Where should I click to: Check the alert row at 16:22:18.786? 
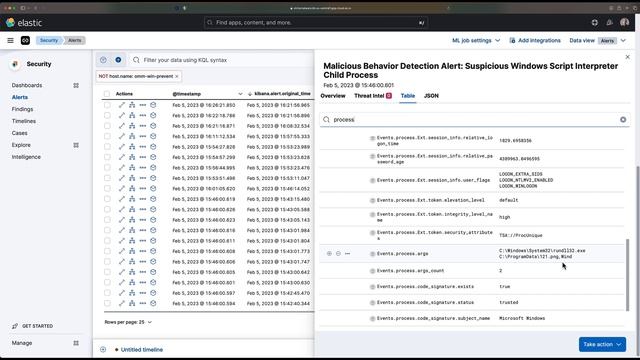coord(107,116)
